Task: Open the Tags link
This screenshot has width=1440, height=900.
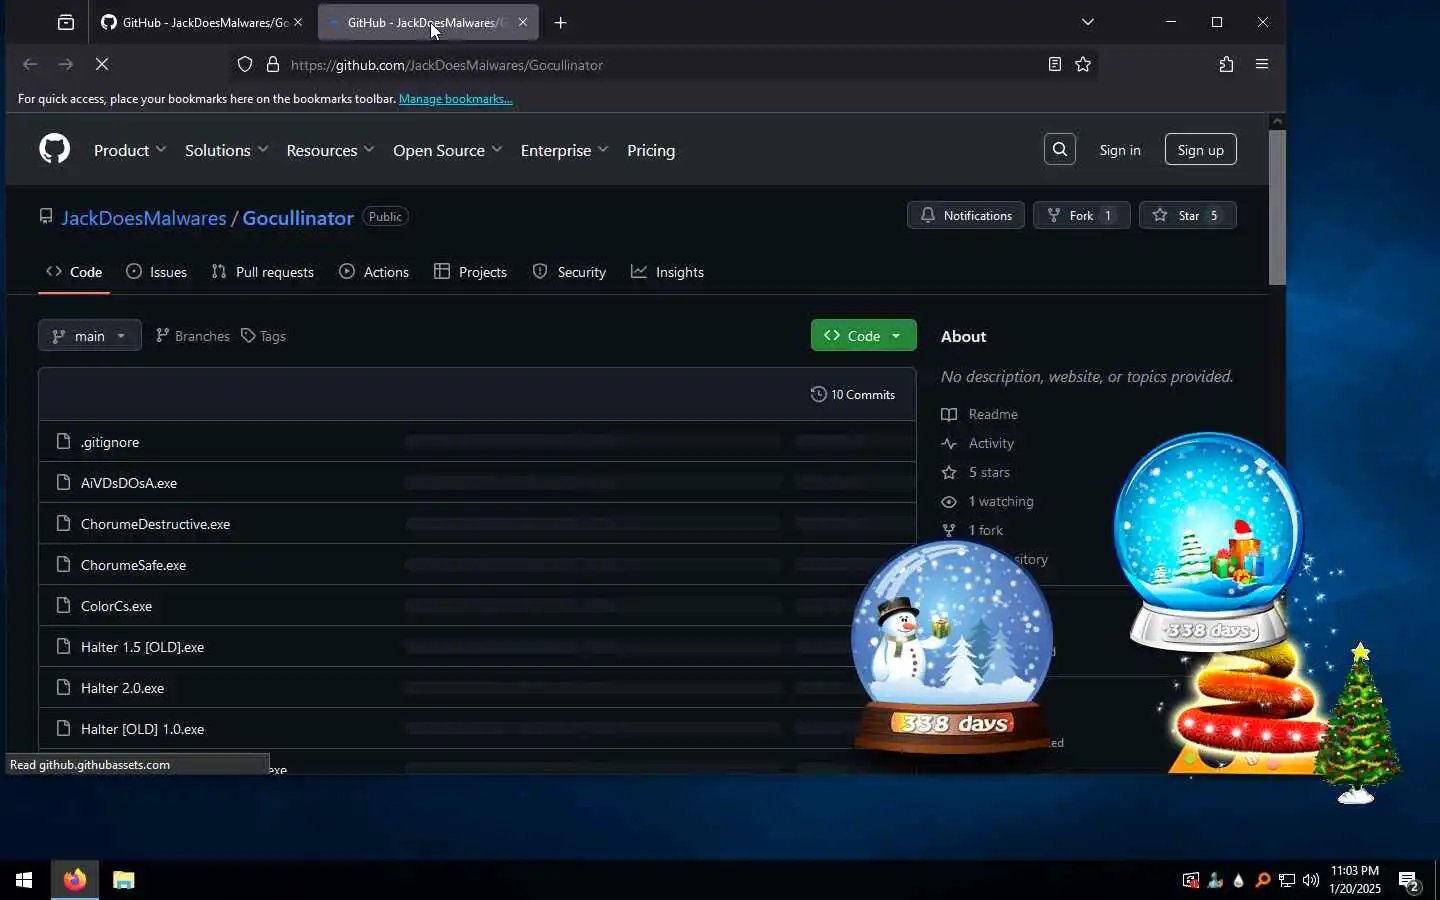Action: (264, 336)
